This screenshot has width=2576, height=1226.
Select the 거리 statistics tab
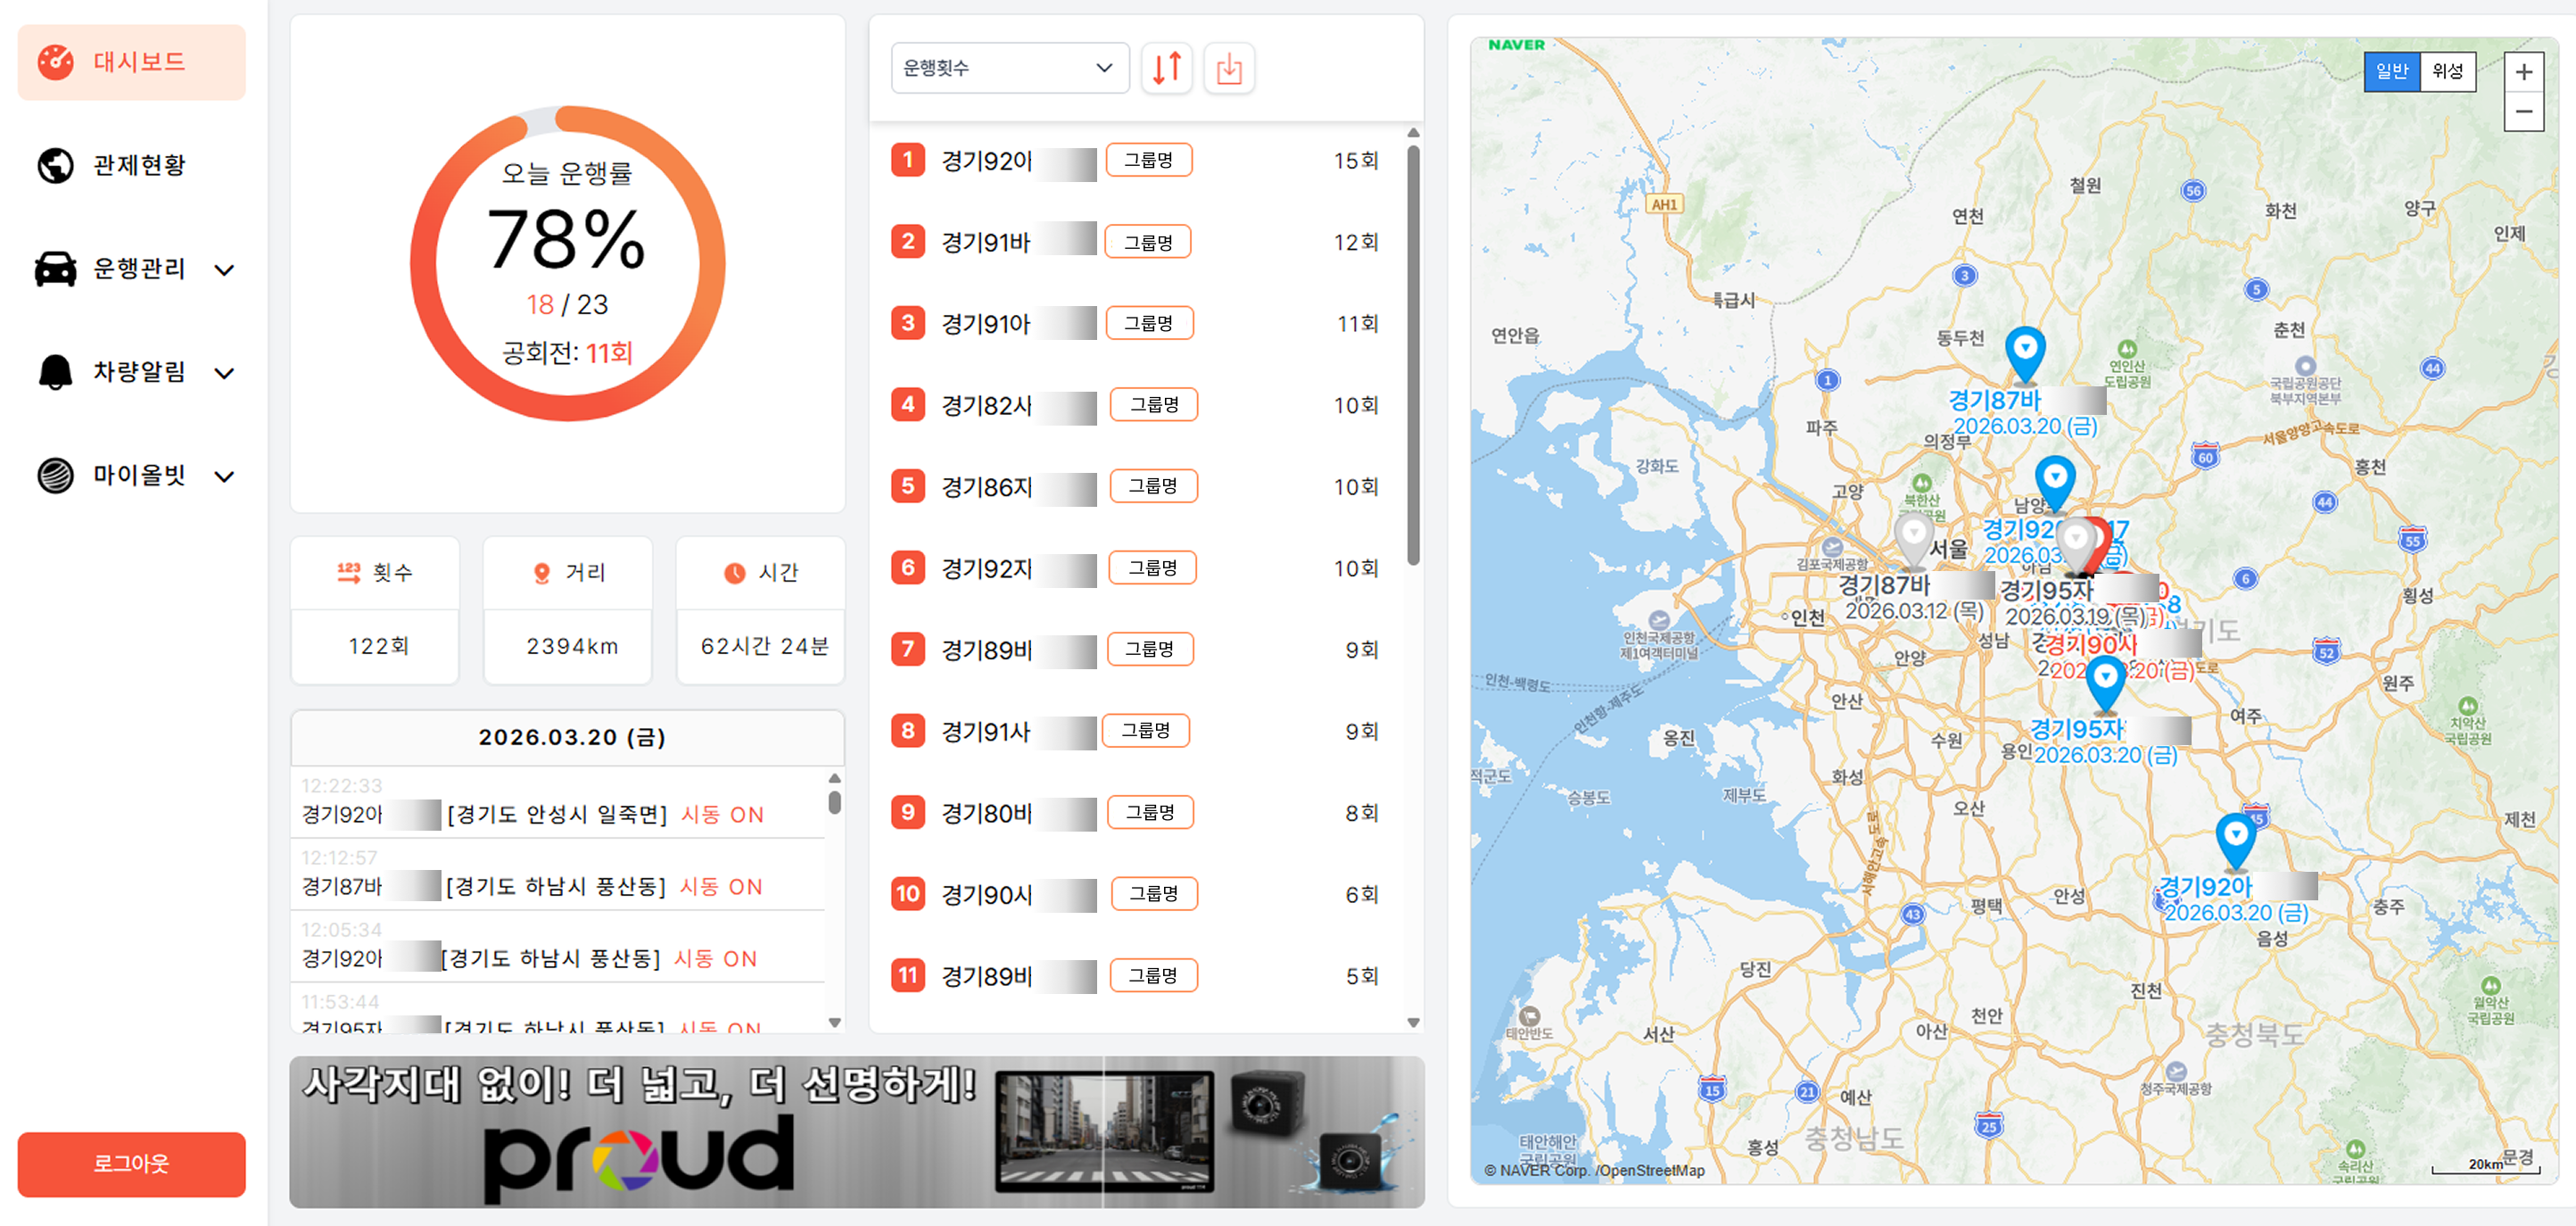[x=568, y=573]
